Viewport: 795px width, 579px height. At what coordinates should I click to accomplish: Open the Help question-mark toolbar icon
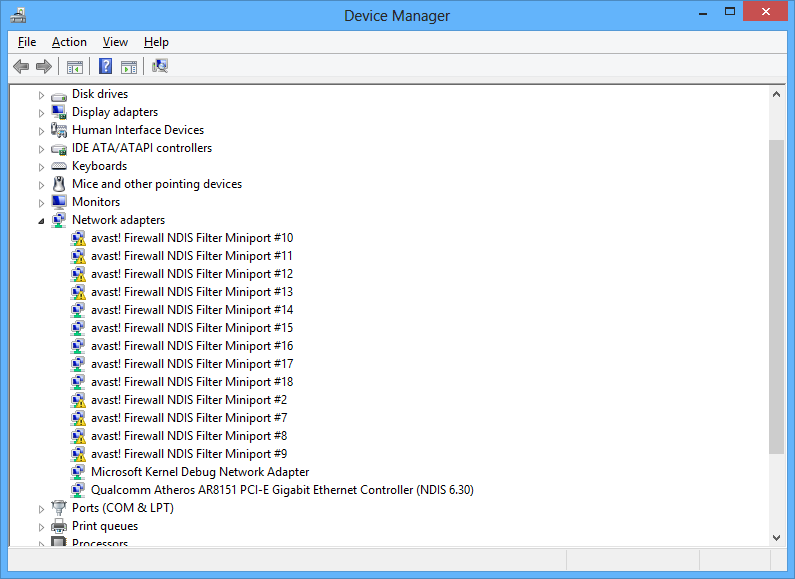(x=105, y=66)
